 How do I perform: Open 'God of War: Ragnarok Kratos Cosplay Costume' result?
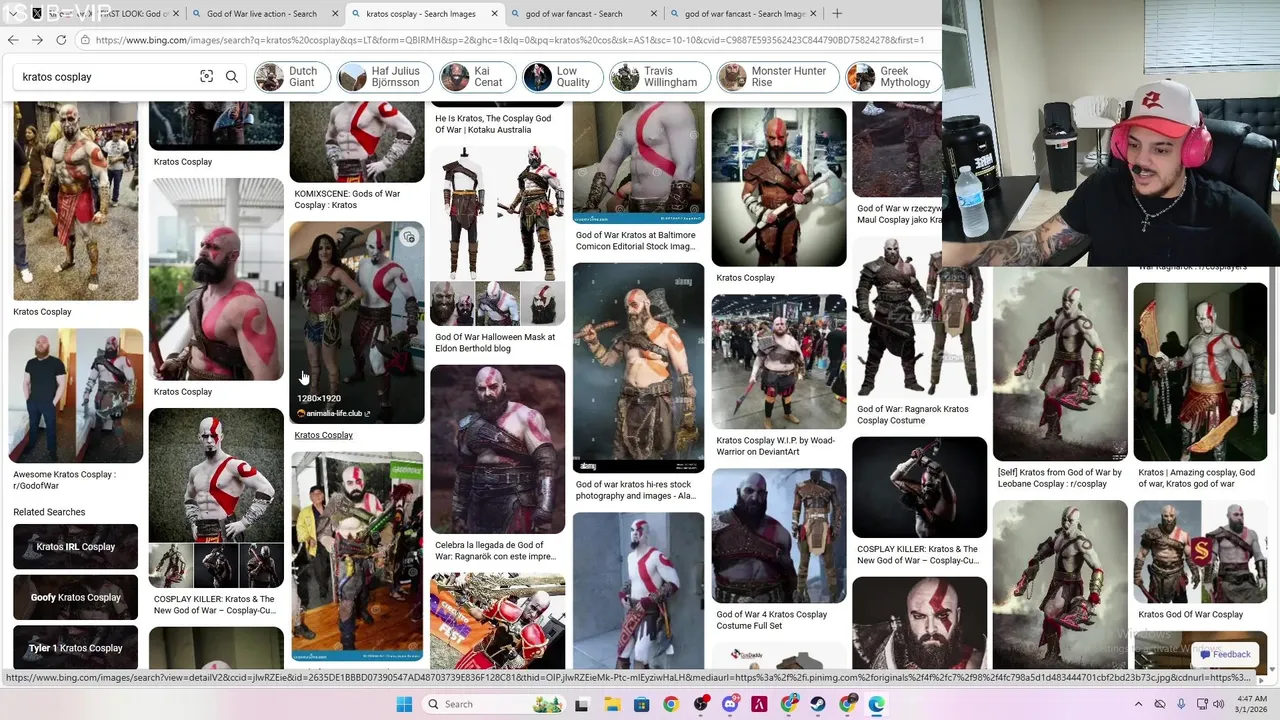(913, 415)
